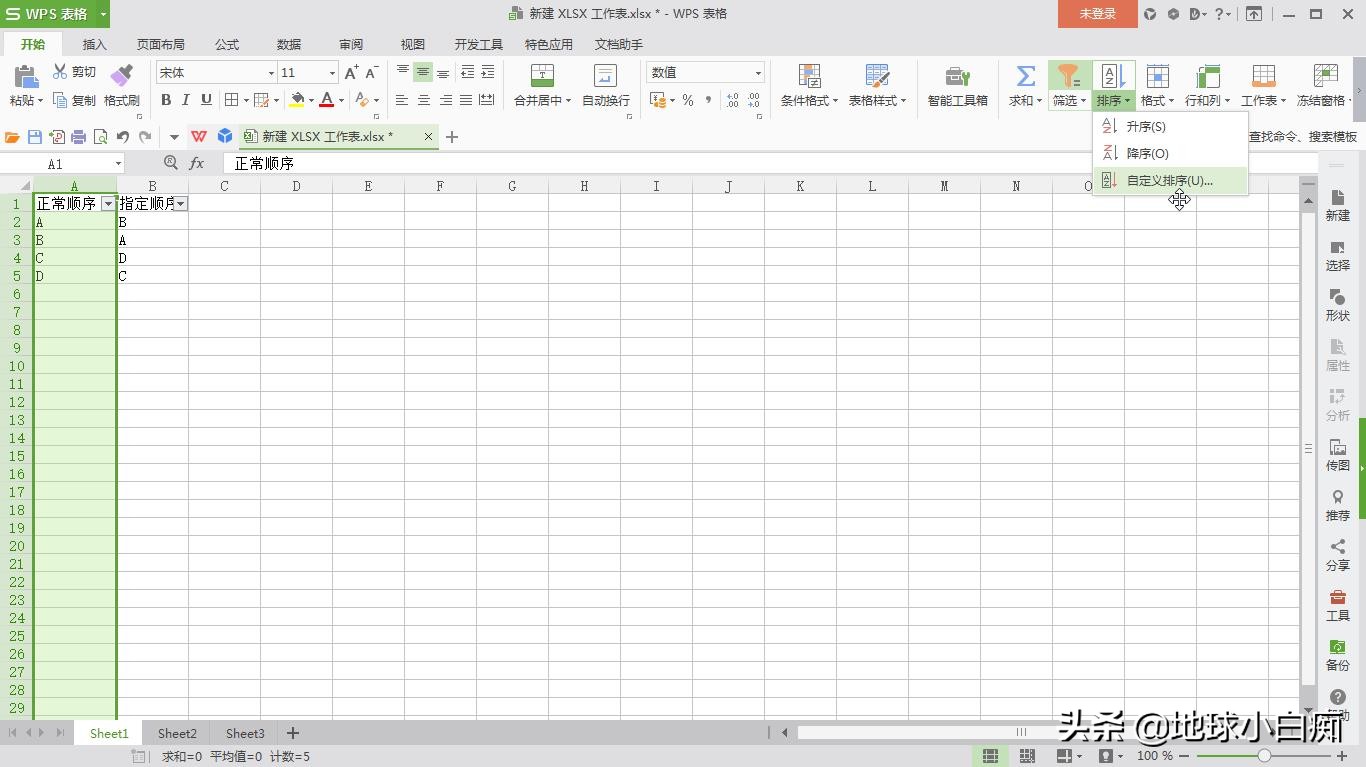Click the Format Painter (格式刷) icon
1366x767 pixels.
point(121,77)
